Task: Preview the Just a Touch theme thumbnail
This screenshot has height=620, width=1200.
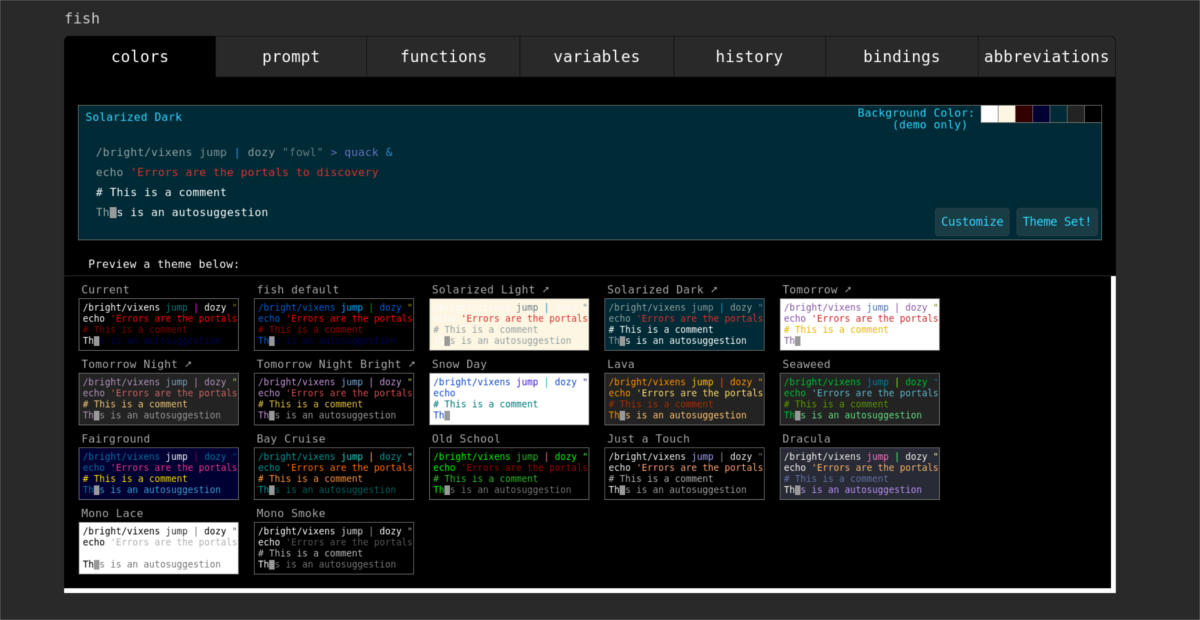Action: 684,473
